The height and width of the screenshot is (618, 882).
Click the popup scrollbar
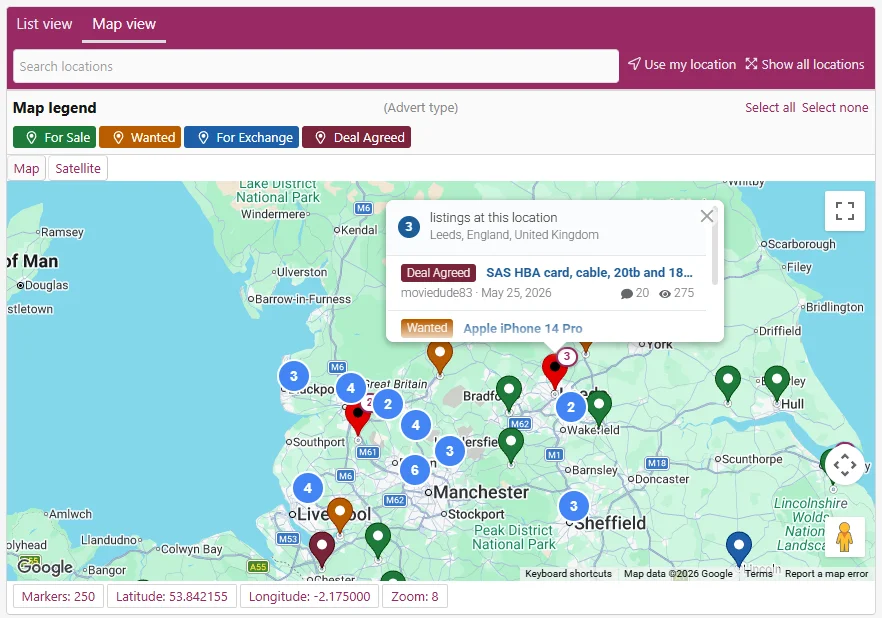(715, 247)
